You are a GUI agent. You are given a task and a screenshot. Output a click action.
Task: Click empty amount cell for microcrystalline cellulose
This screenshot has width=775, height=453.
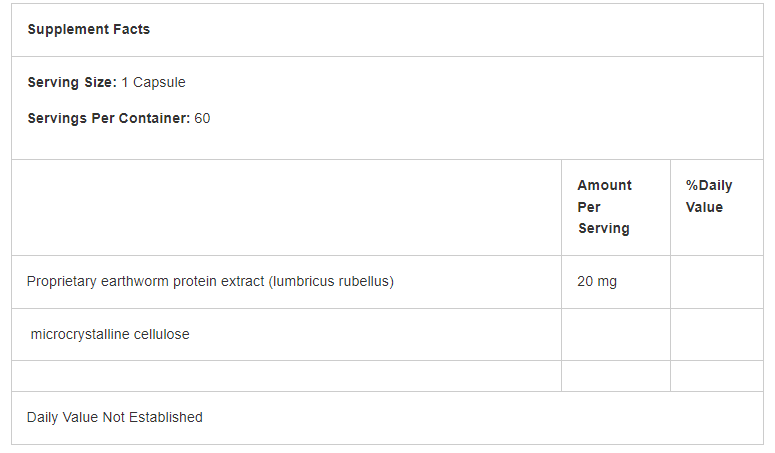tap(615, 334)
